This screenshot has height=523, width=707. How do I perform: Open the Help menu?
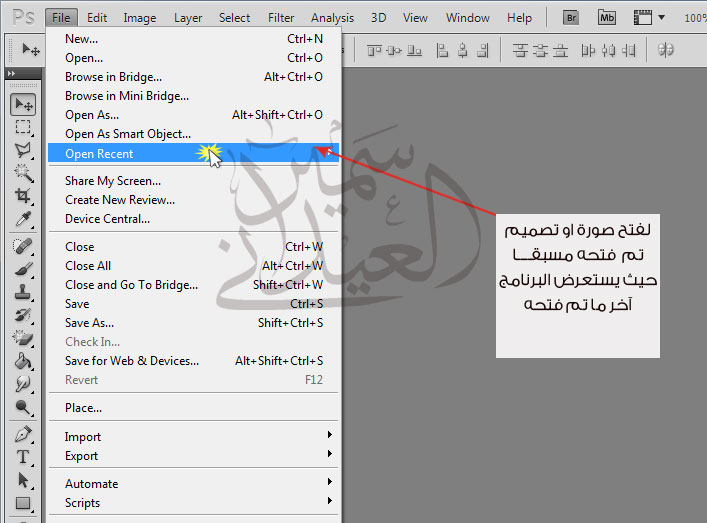point(519,18)
